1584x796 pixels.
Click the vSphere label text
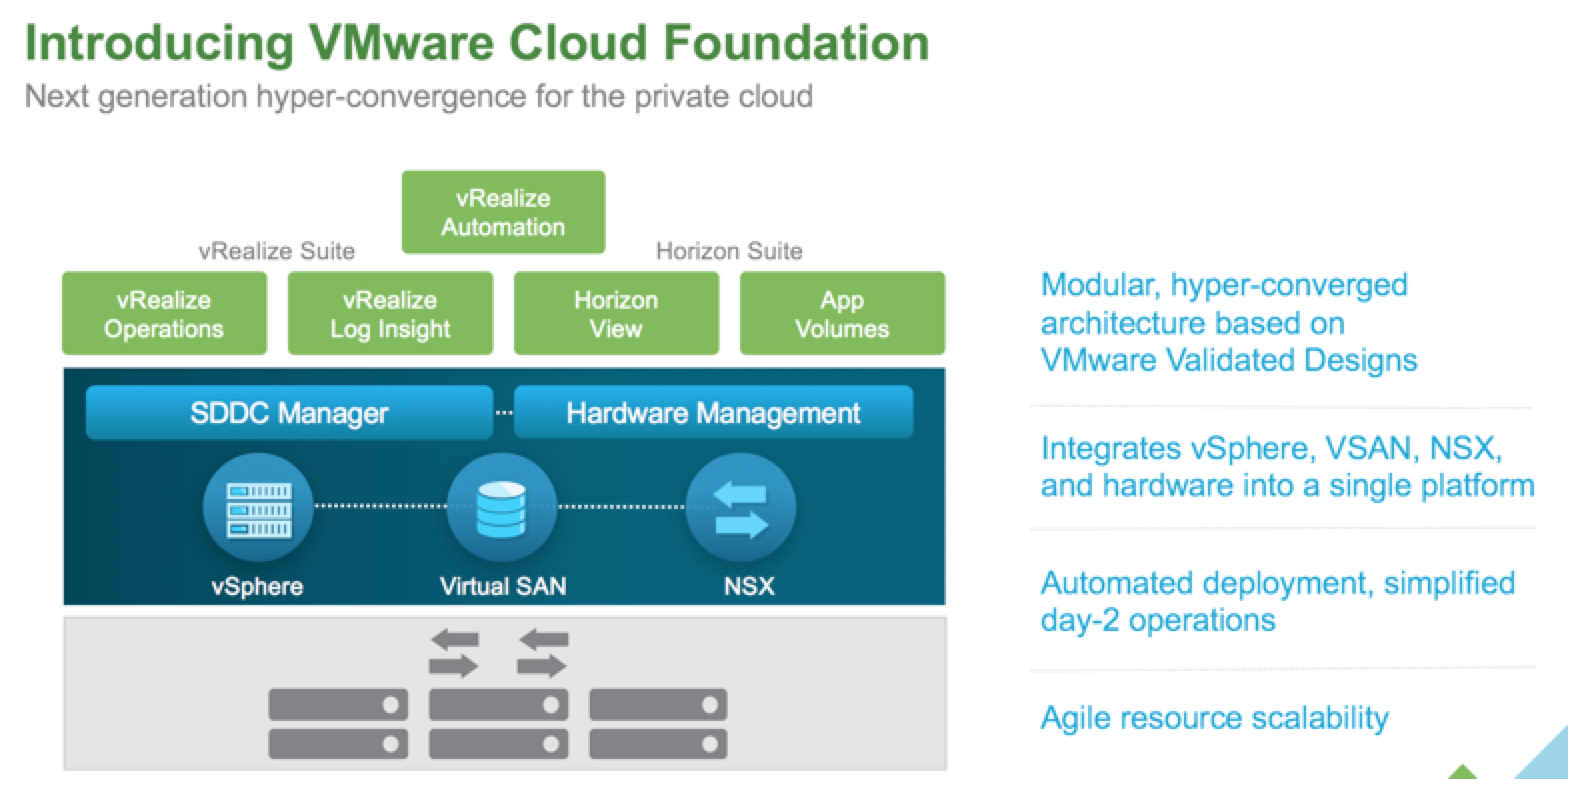click(257, 586)
